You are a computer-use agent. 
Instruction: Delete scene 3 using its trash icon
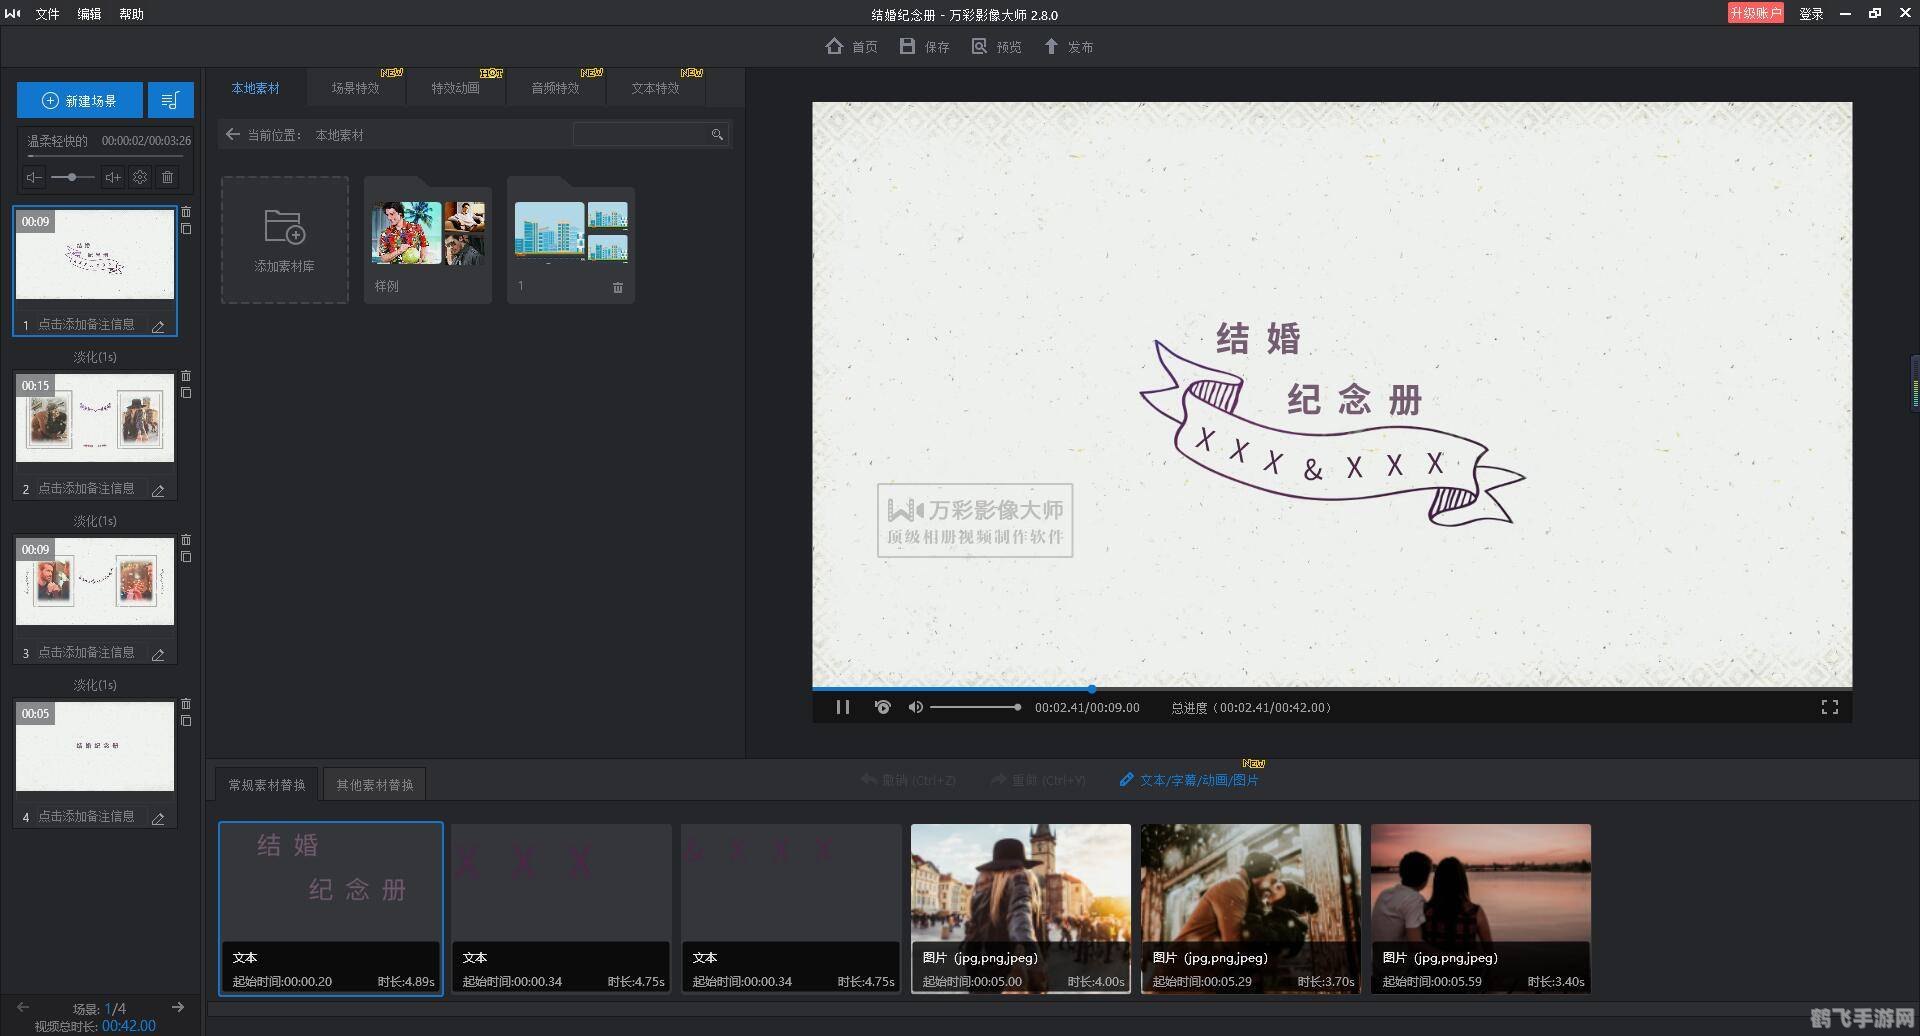[186, 540]
